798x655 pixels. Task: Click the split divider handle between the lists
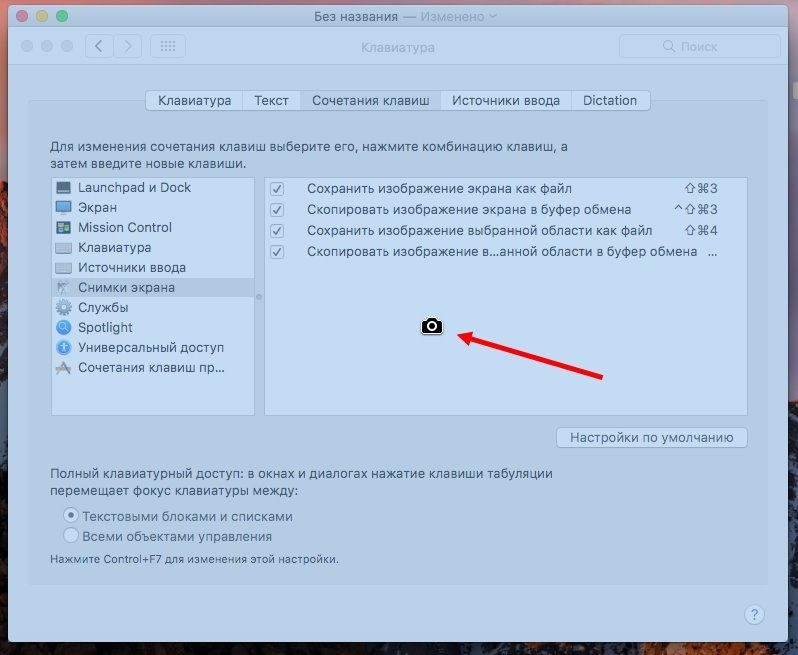click(x=259, y=297)
